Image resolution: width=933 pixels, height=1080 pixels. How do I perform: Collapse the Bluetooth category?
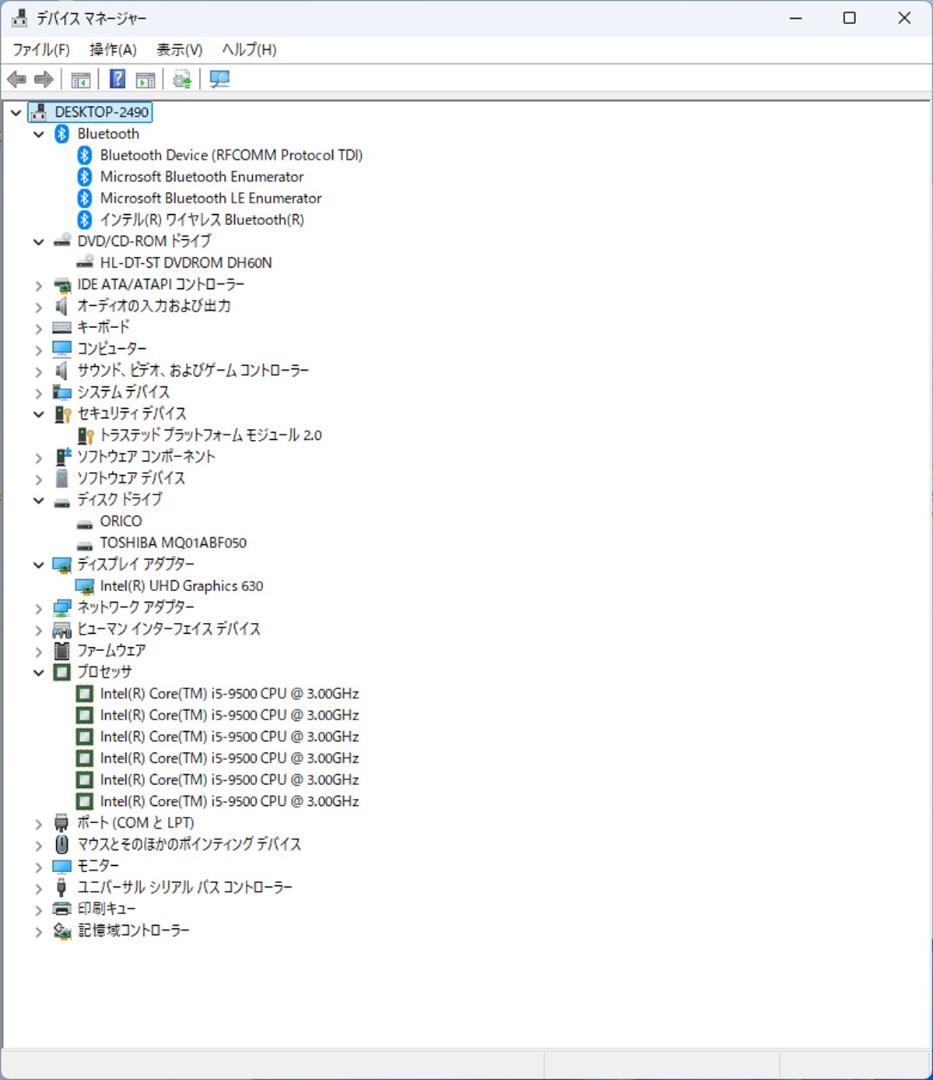click(39, 133)
